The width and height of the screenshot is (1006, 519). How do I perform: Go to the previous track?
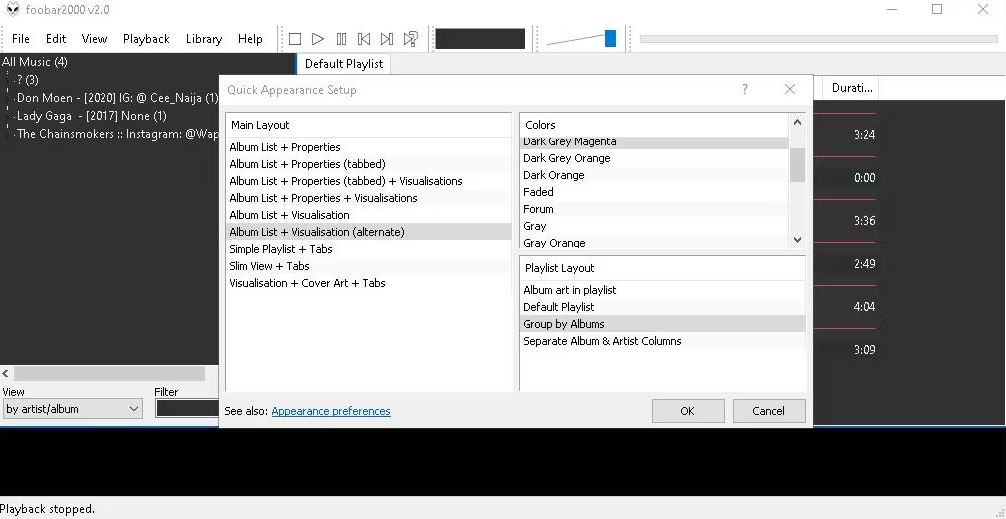pyautogui.click(x=364, y=39)
